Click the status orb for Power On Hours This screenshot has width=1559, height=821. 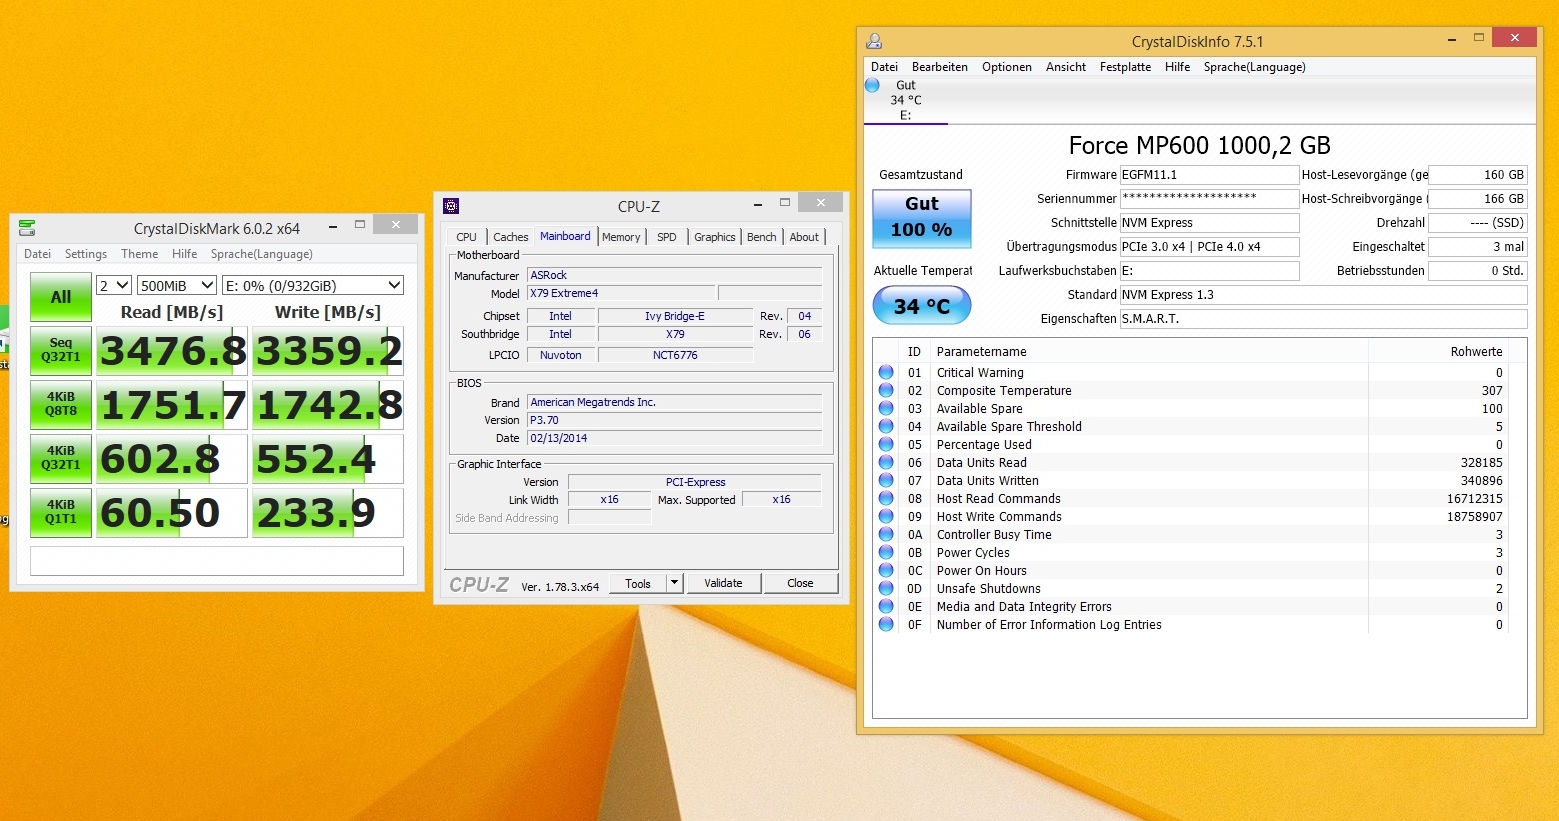click(886, 570)
